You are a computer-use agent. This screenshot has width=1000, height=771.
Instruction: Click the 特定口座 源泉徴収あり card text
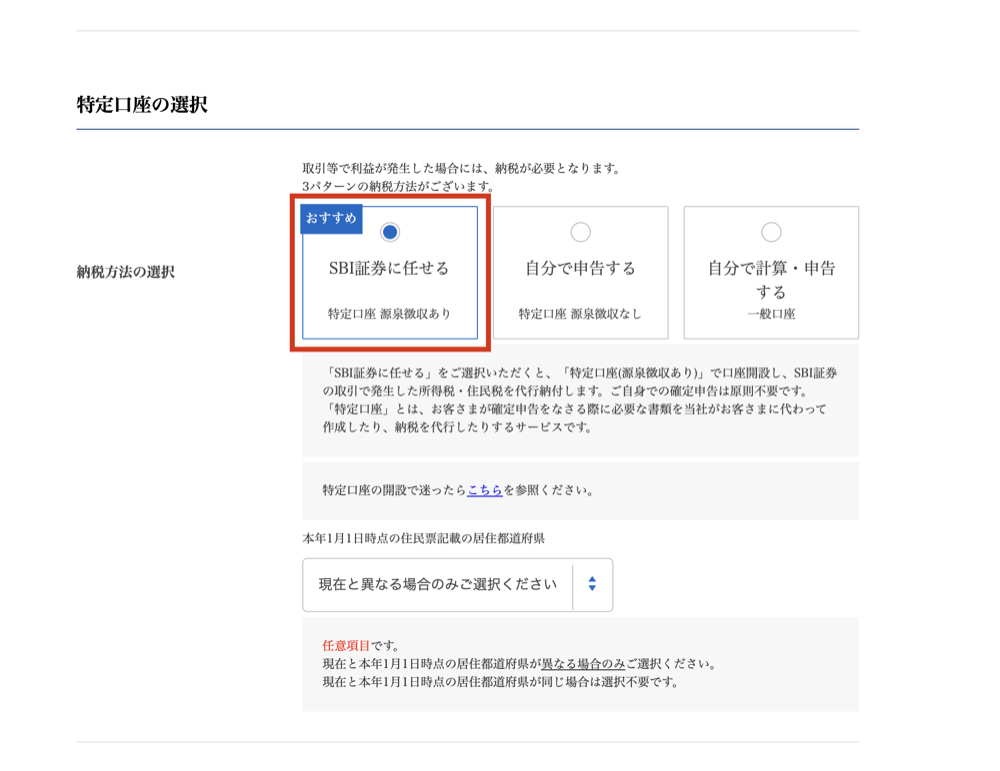(x=390, y=314)
